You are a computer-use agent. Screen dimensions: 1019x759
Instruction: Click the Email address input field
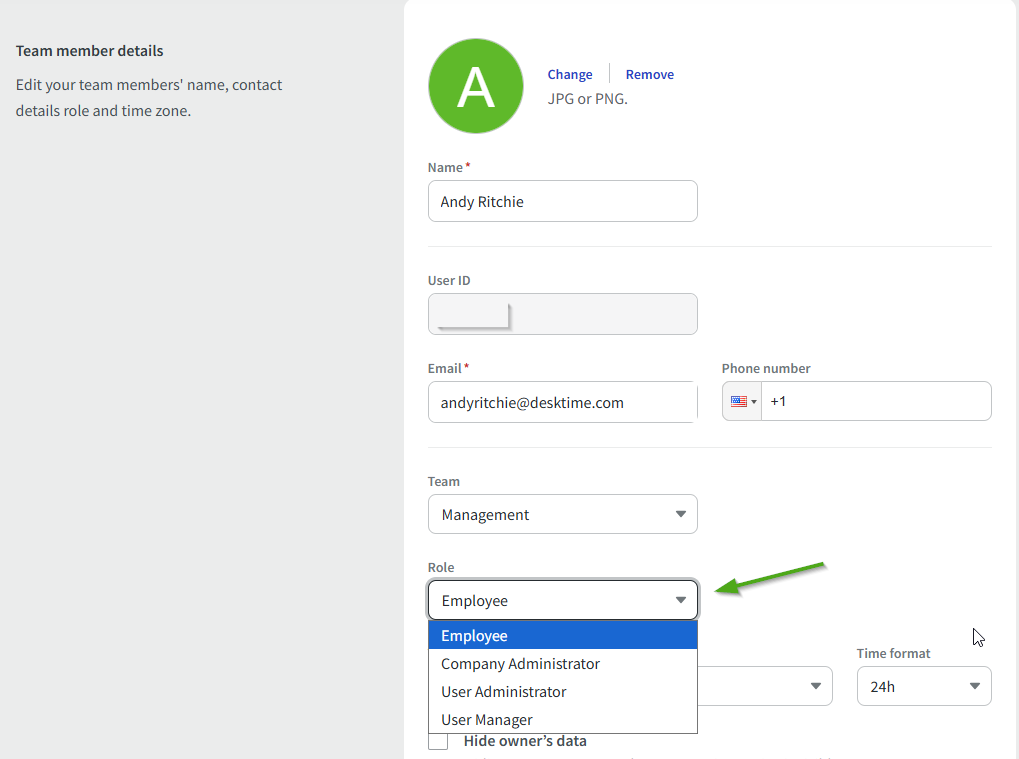click(562, 402)
